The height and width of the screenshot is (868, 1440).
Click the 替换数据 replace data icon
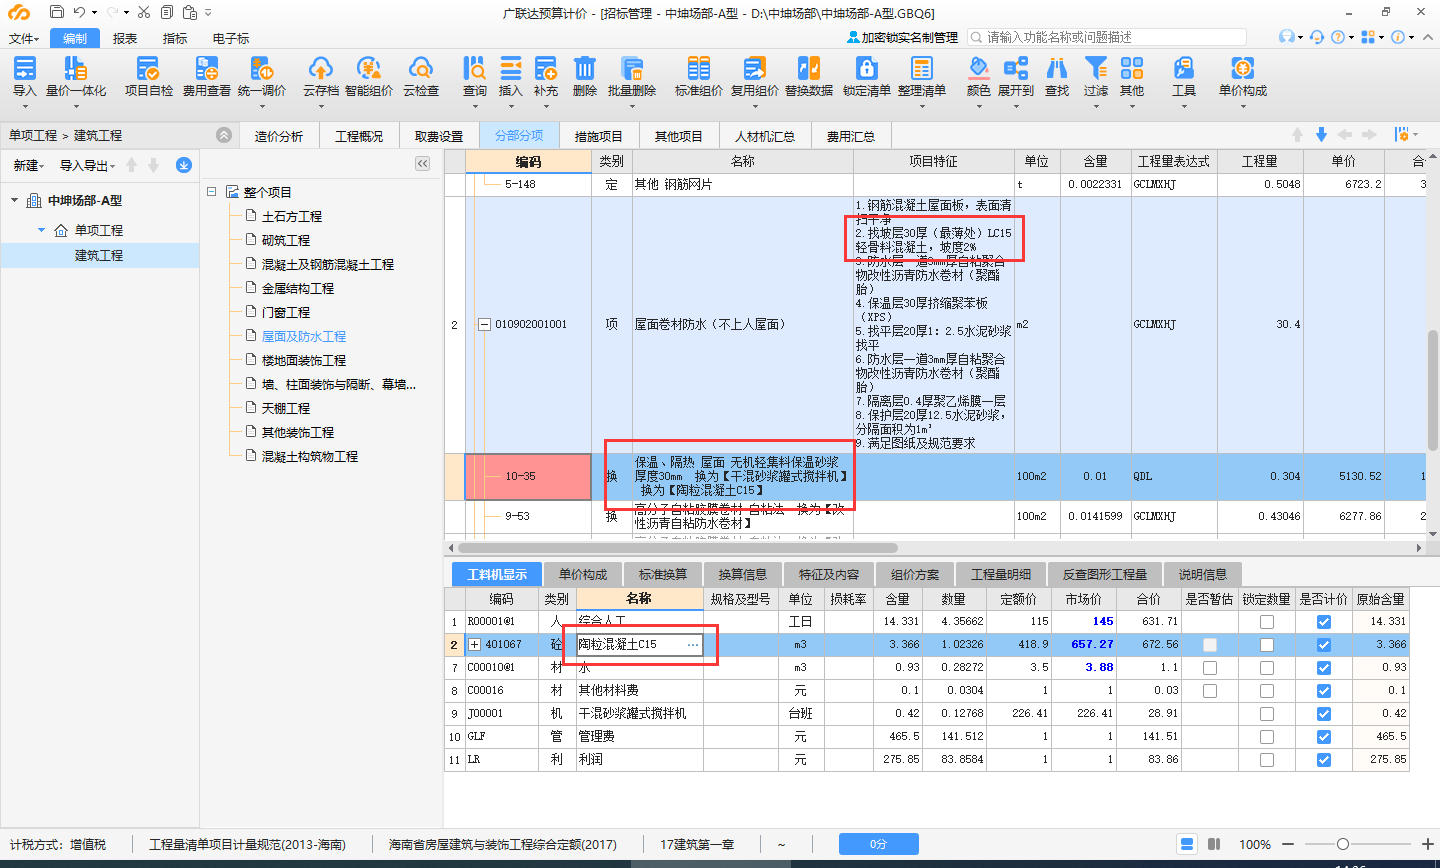tap(808, 68)
